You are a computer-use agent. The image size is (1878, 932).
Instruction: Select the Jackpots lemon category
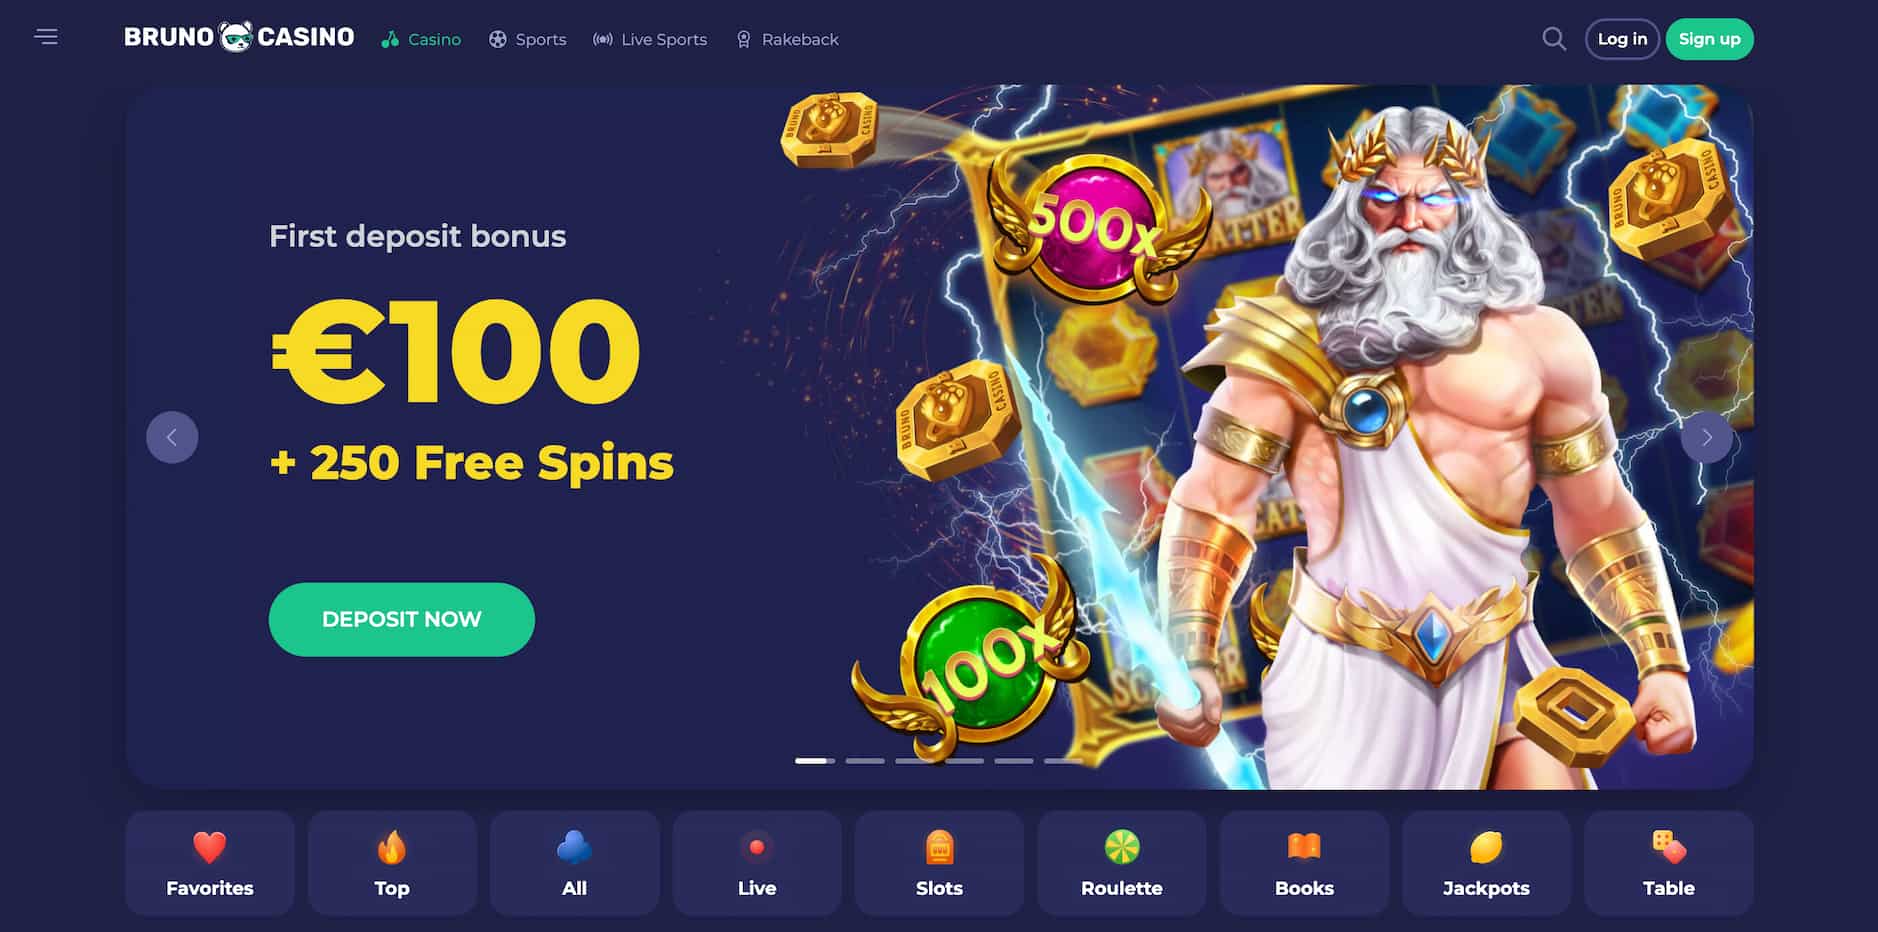point(1486,863)
